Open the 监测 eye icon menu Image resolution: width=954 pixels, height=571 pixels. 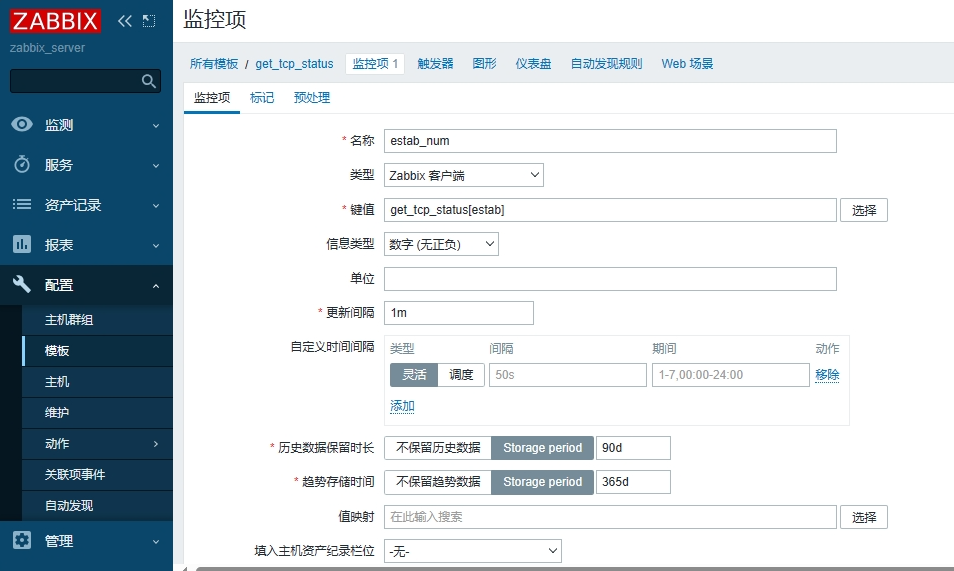(22, 125)
